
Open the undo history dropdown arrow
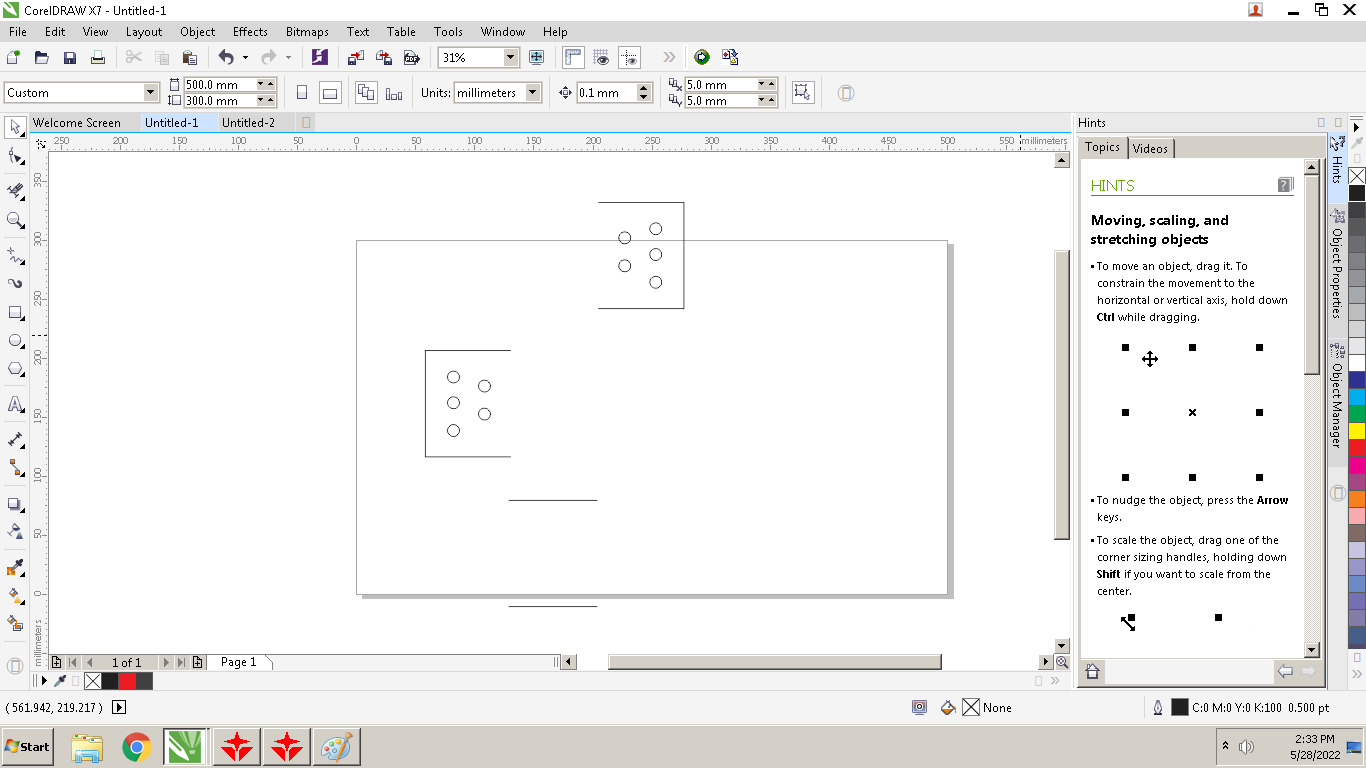coord(245,58)
